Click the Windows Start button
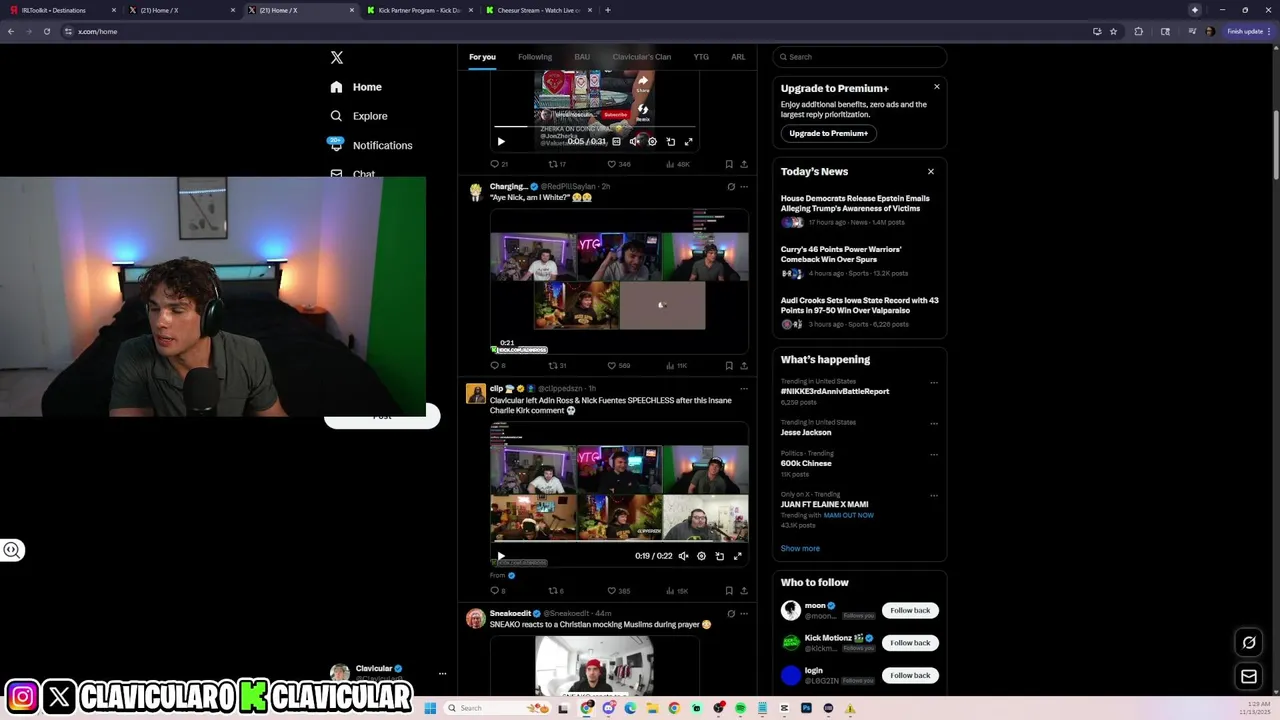Viewport: 1280px width, 720px height. [x=430, y=708]
